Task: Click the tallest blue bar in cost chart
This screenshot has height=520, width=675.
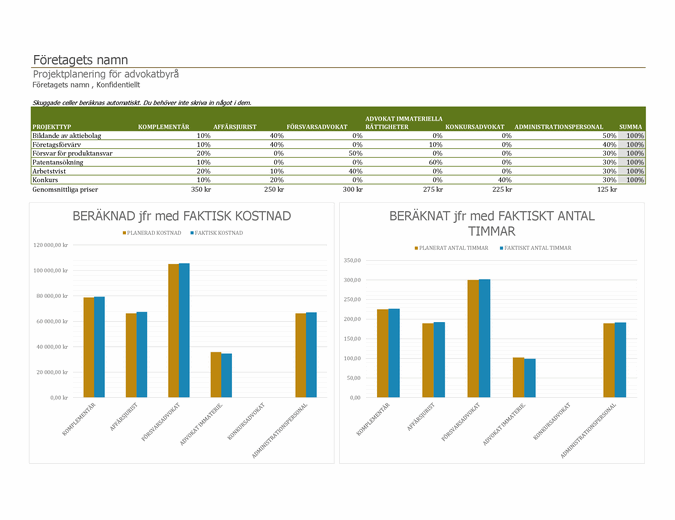Action: point(184,330)
